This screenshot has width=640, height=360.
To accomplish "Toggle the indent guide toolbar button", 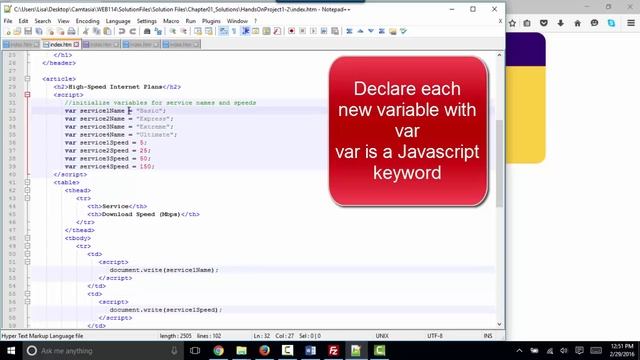I will pos(245,31).
